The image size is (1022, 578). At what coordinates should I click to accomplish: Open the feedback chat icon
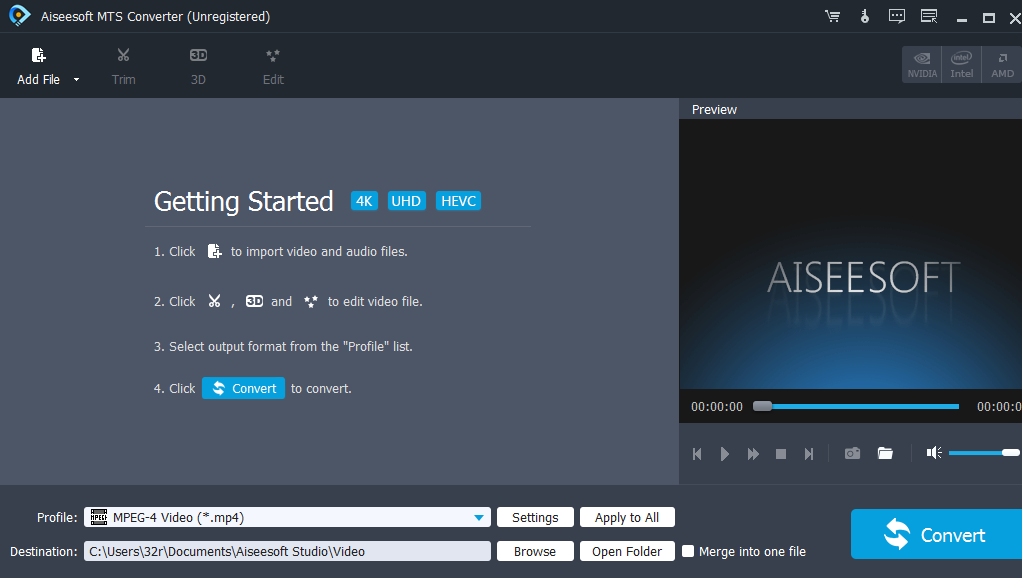point(897,16)
